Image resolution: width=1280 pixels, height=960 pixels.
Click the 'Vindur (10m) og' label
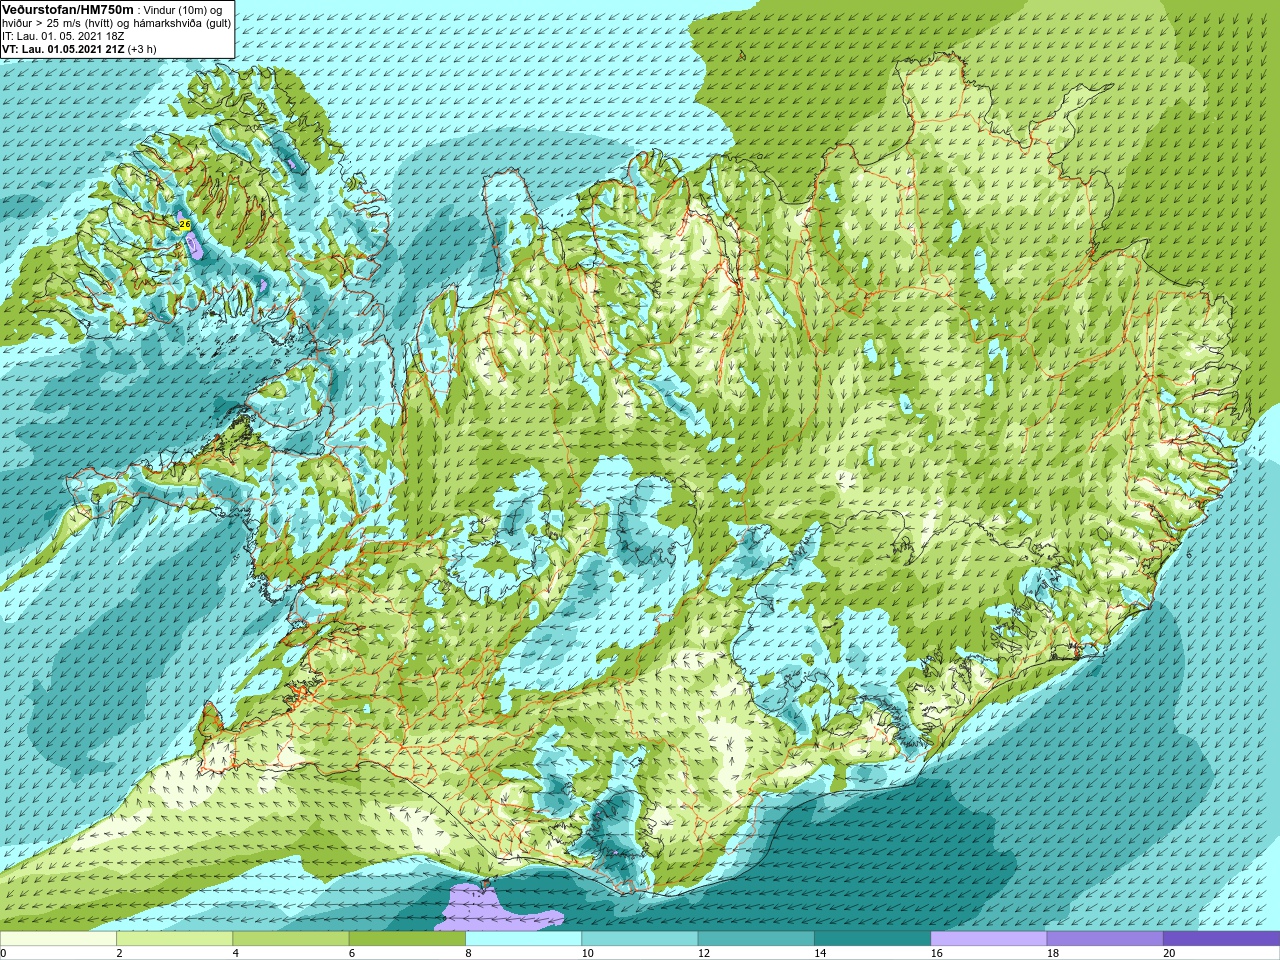point(183,10)
